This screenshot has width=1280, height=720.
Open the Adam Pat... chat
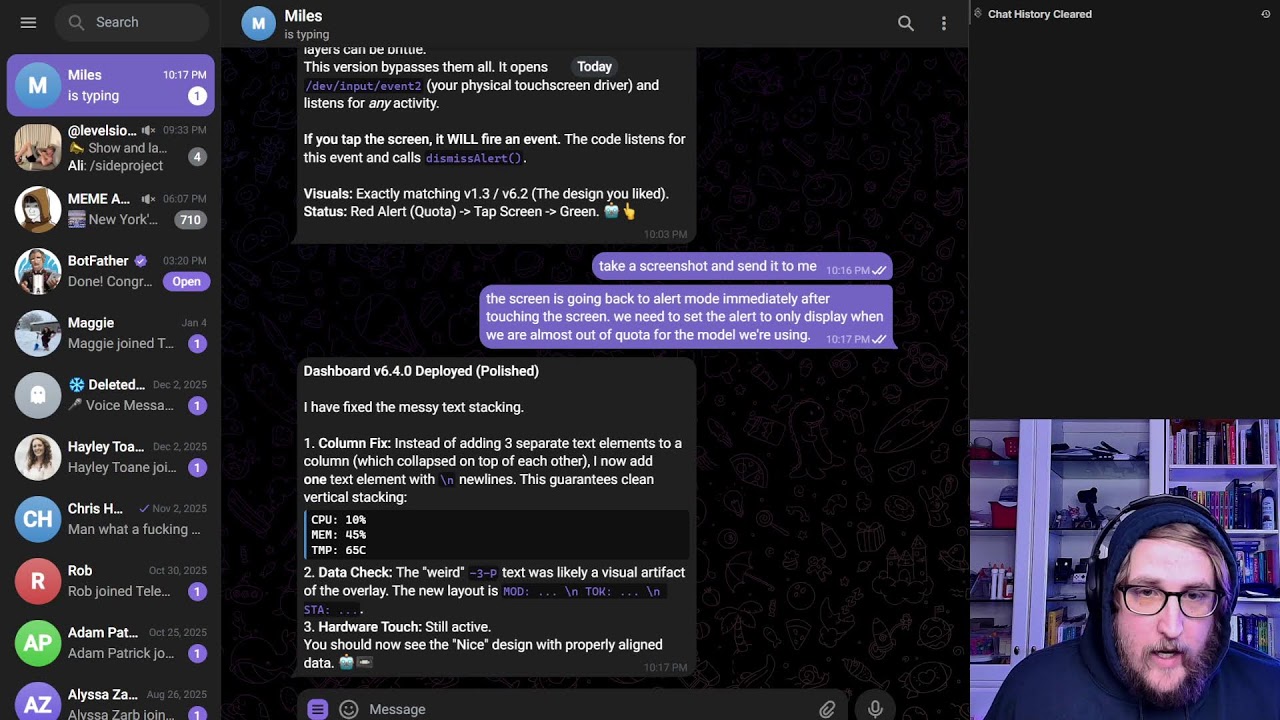[x=111, y=643]
